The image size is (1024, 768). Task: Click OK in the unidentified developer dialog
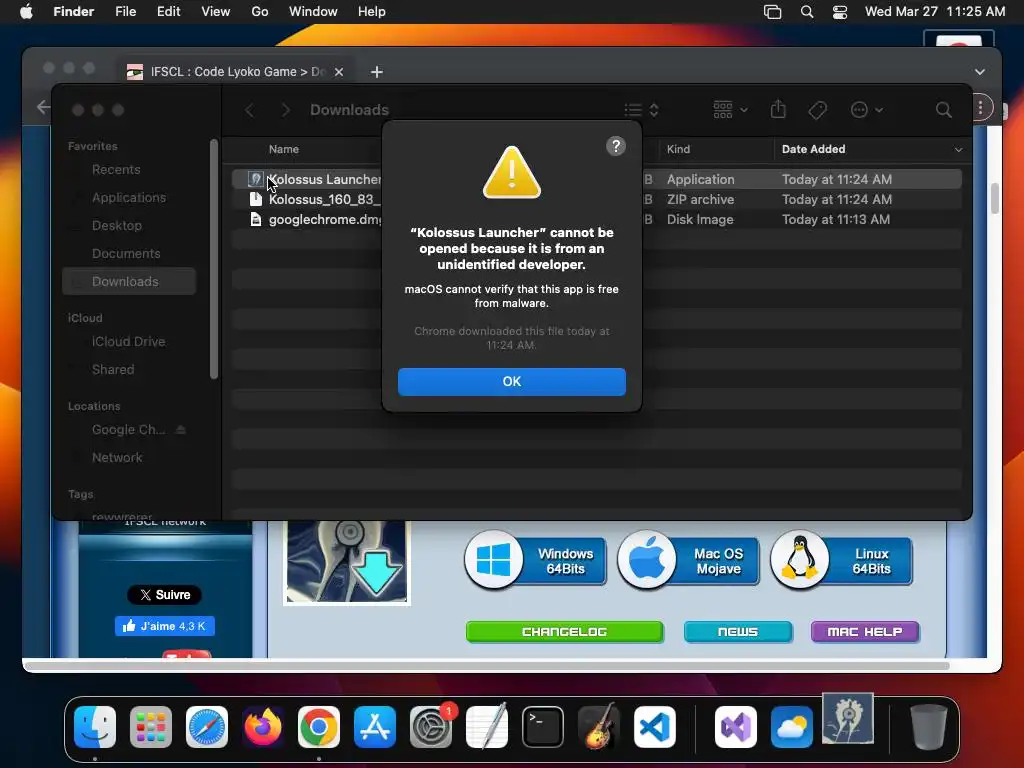(511, 381)
